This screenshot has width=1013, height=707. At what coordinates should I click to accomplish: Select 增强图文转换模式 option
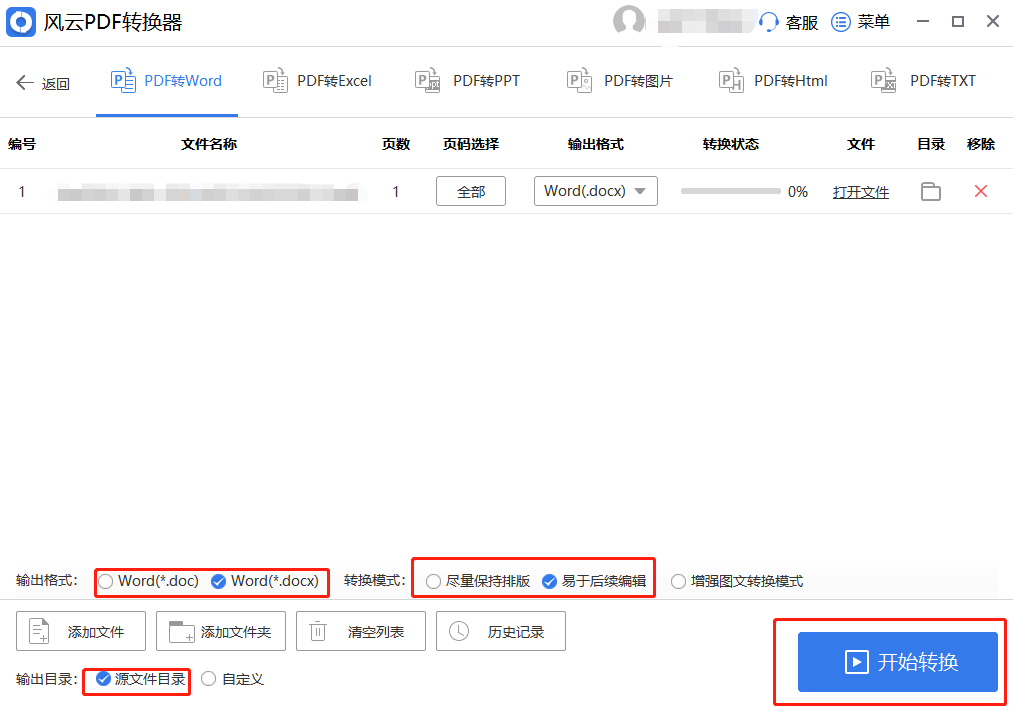pos(736,581)
